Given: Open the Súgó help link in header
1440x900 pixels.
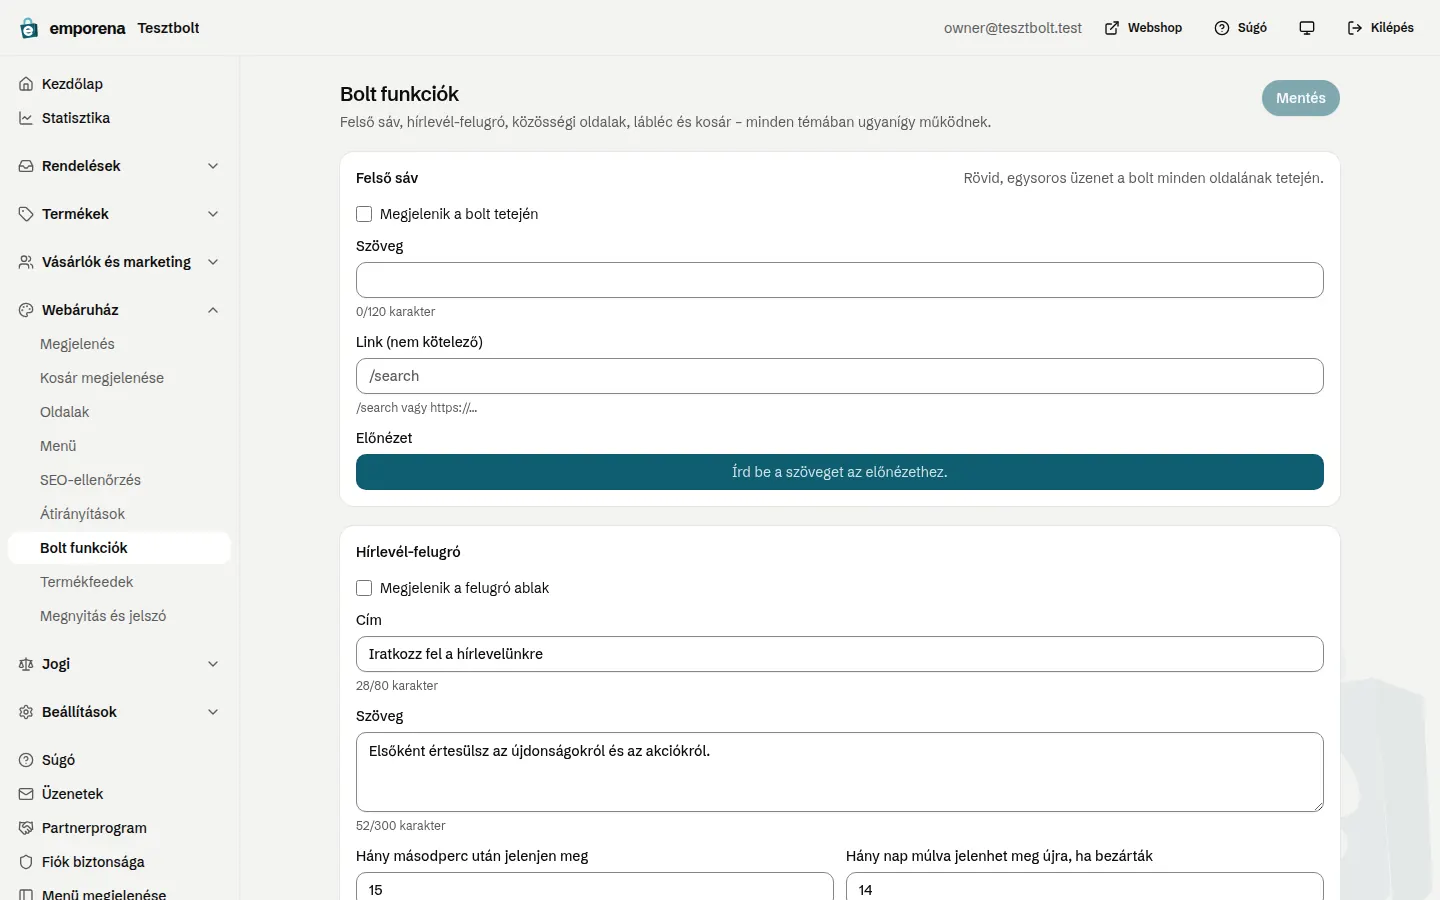Looking at the screenshot, I should click(1240, 28).
